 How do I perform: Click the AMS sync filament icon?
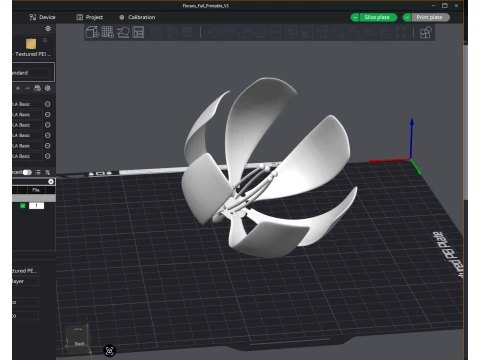pos(37,88)
